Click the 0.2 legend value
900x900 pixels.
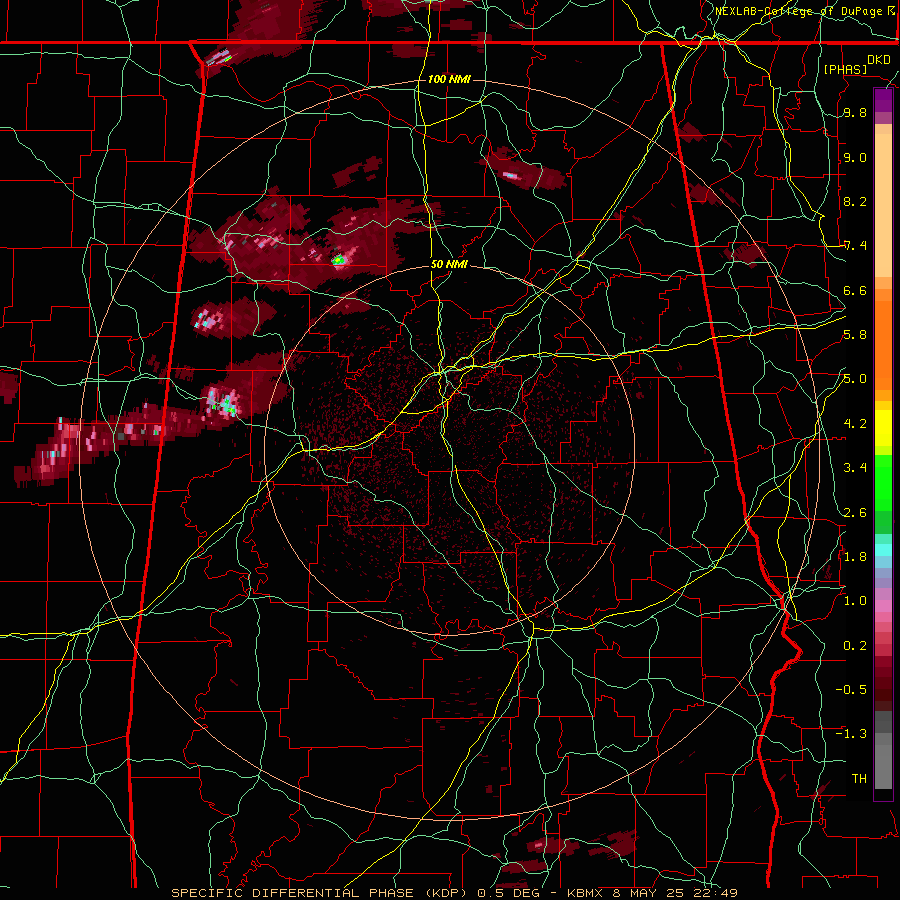(855, 646)
